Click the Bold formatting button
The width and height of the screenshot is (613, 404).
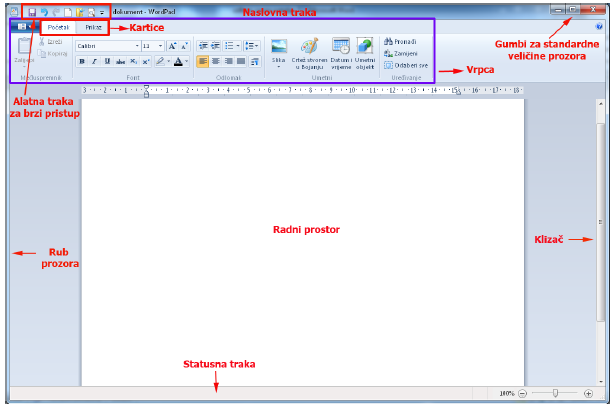coord(82,61)
